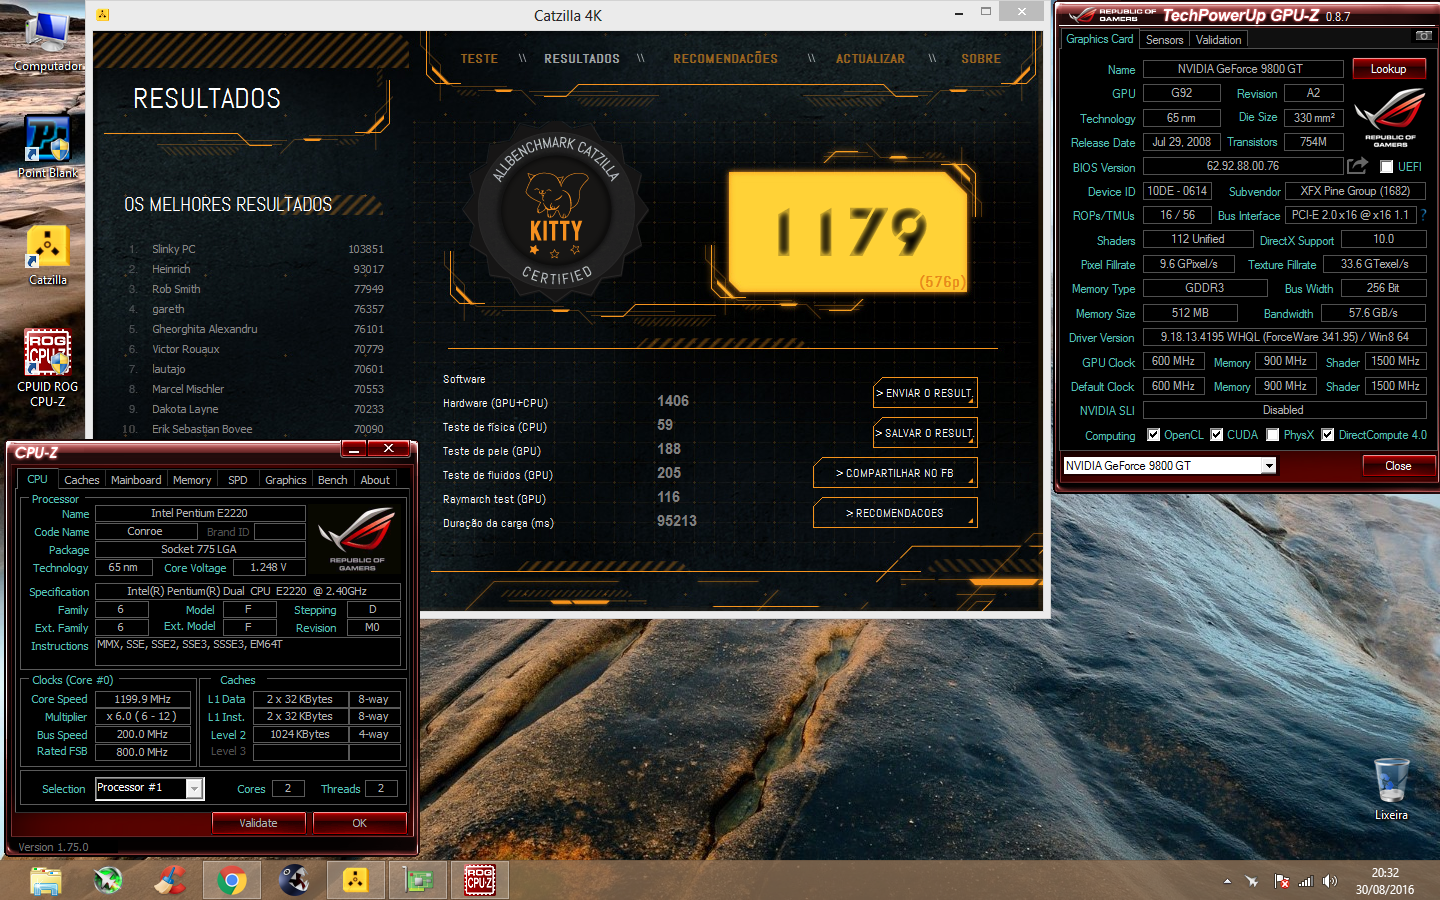Image resolution: width=1440 pixels, height=900 pixels.
Task: Open the CPUID ROG CPU-Z desktop shortcut
Action: (x=47, y=367)
